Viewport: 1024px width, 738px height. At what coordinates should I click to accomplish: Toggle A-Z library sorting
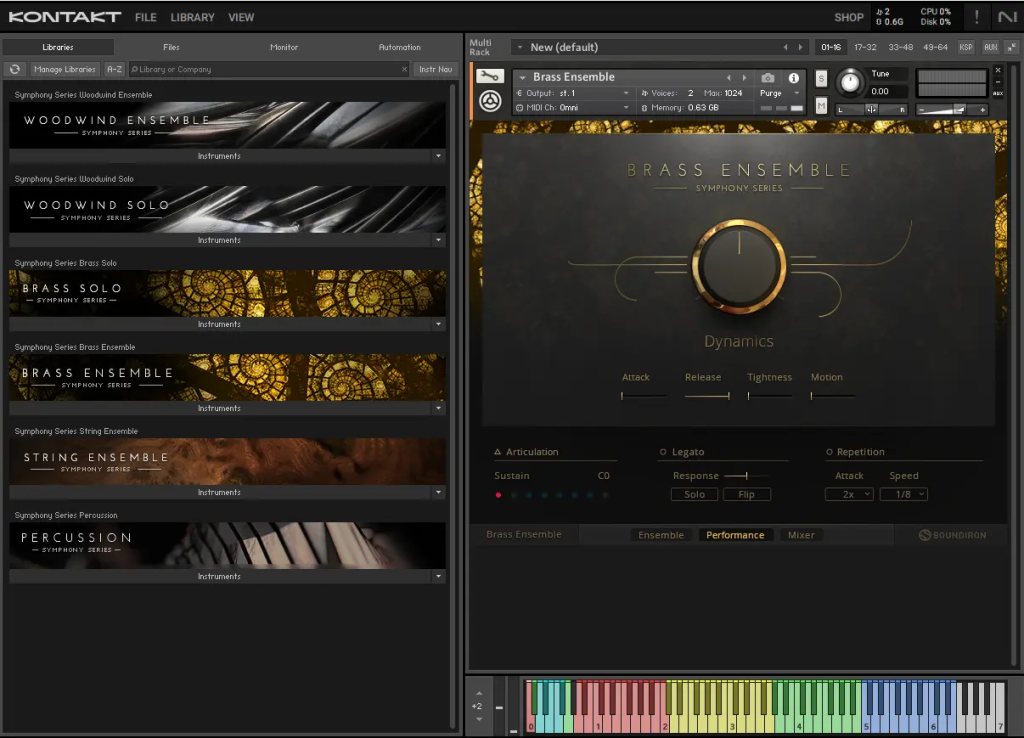point(114,69)
